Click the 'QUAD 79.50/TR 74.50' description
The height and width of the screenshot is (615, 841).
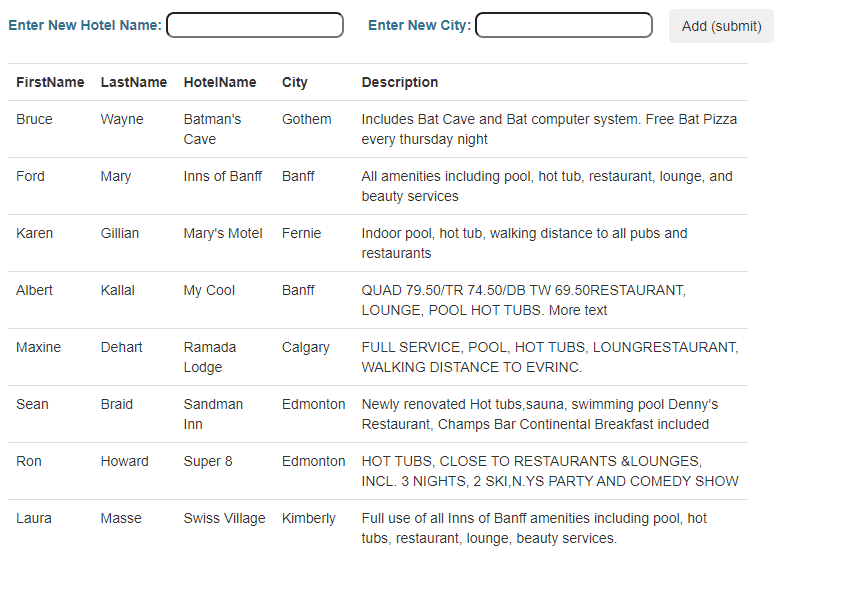[523, 300]
